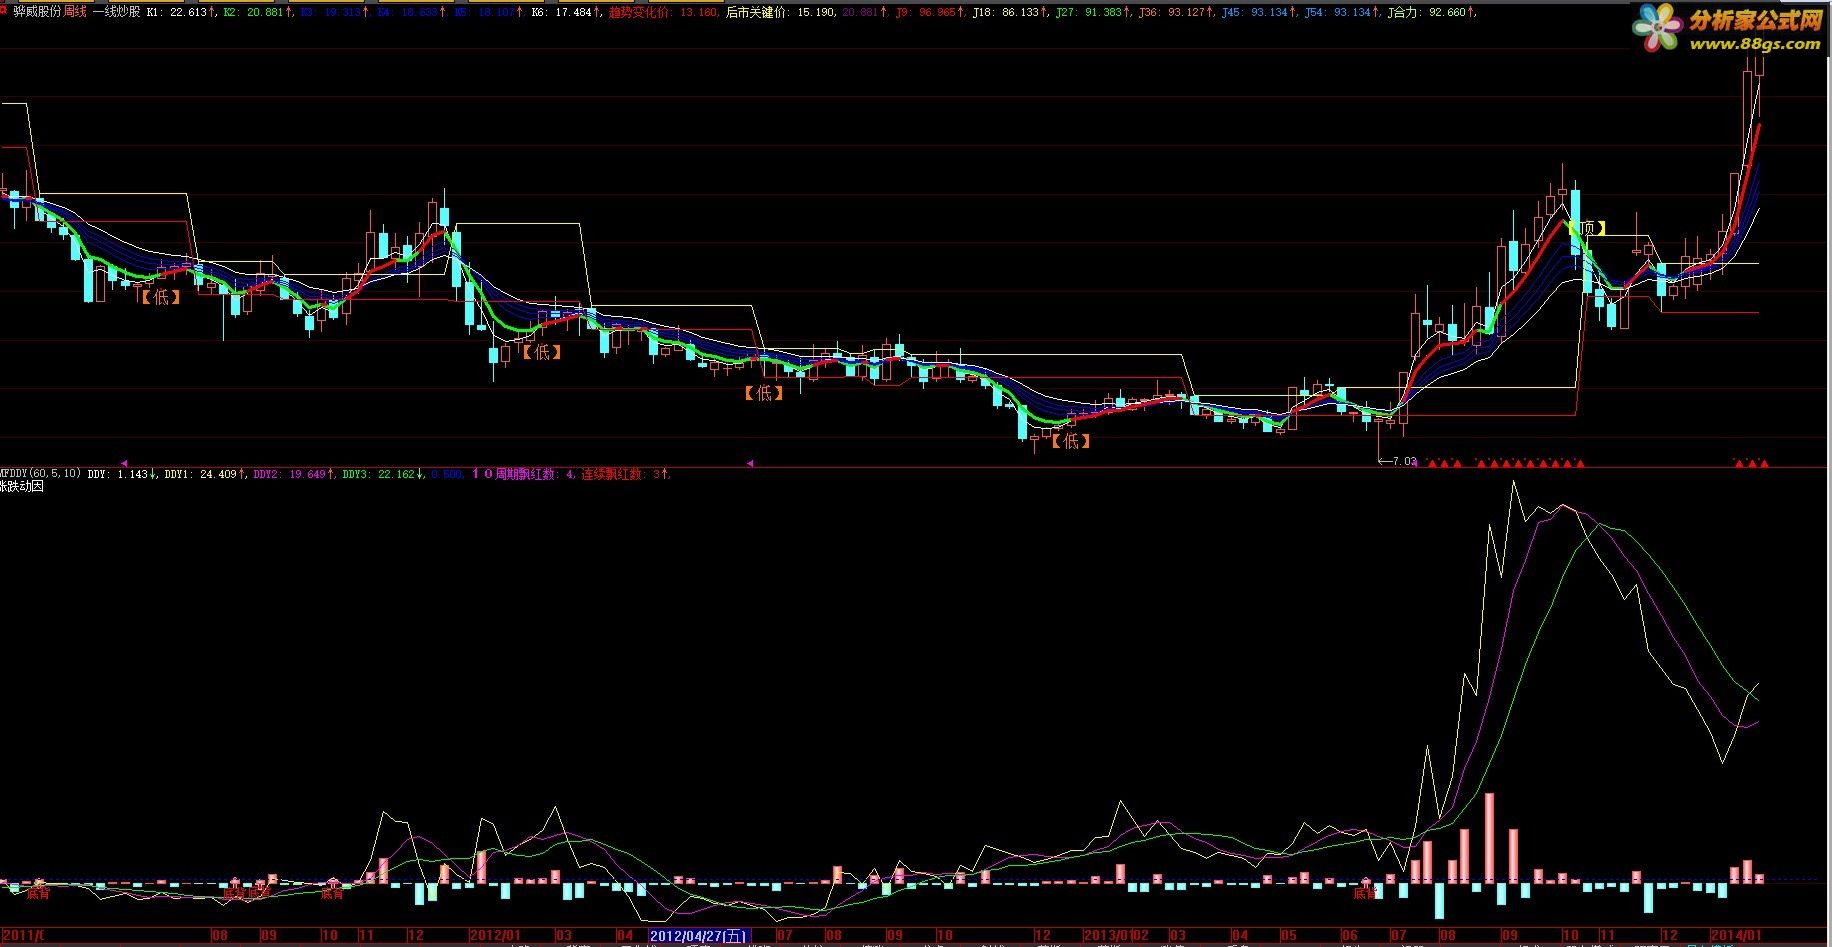Click the 【低】 marker near 2012 January
Image resolution: width=1832 pixels, height=947 pixels.
(542, 352)
